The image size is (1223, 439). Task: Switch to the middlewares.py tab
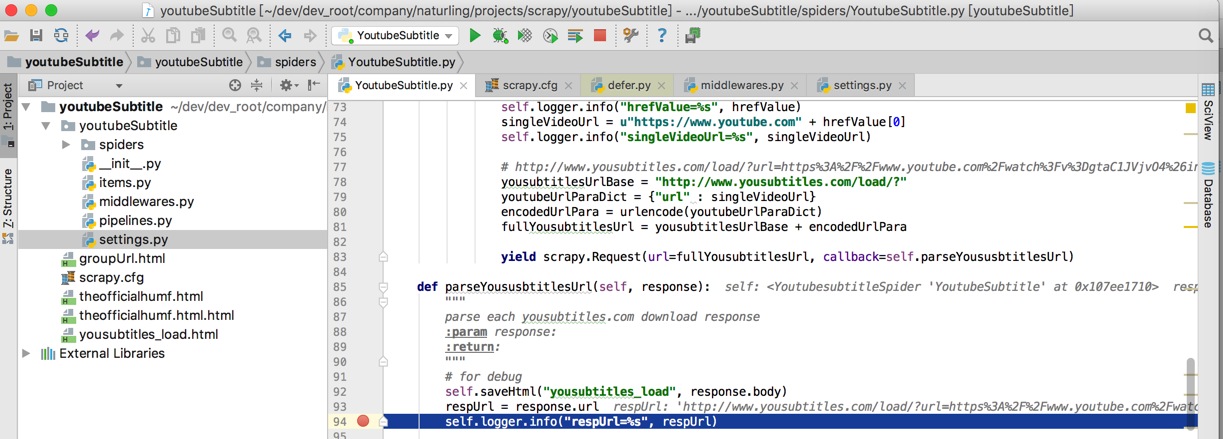coord(741,86)
